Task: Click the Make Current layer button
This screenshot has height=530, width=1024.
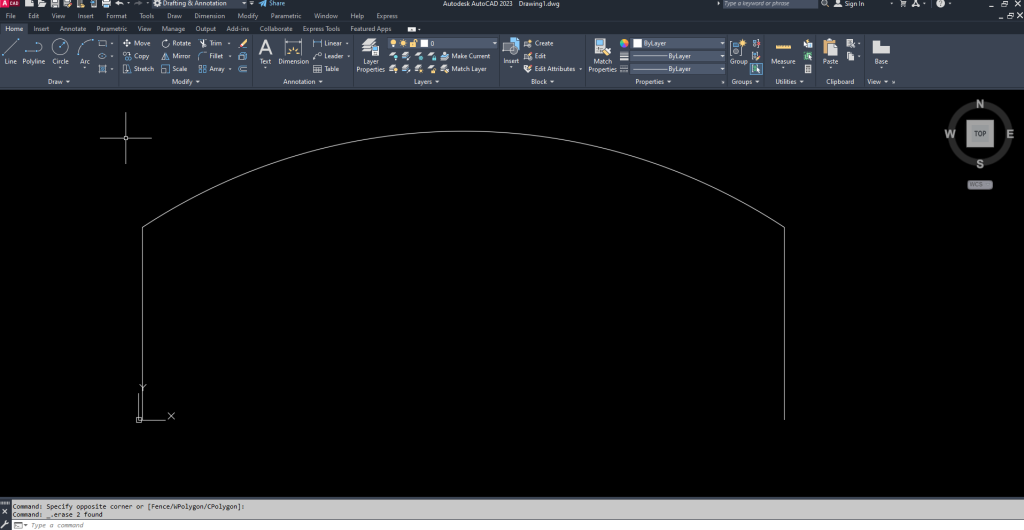Action: (x=465, y=56)
